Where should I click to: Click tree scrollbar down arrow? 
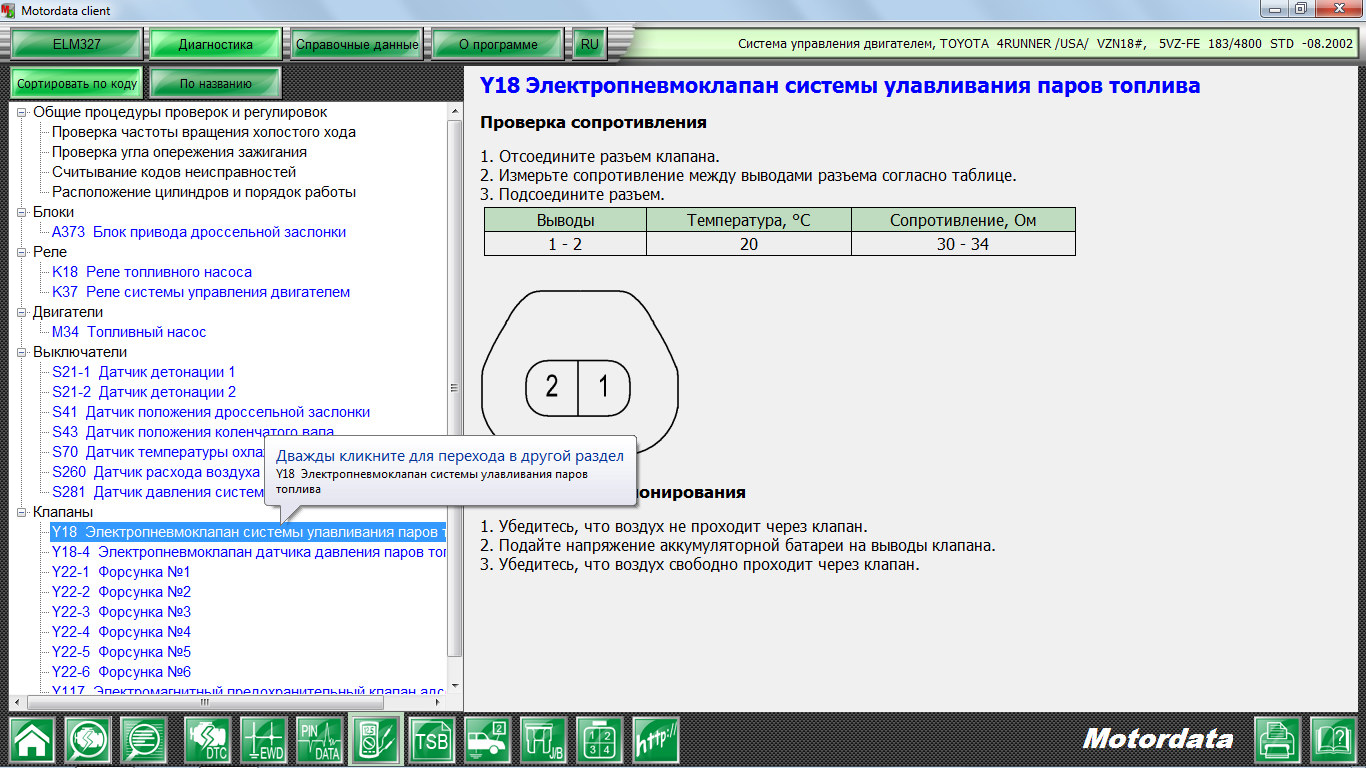click(456, 684)
